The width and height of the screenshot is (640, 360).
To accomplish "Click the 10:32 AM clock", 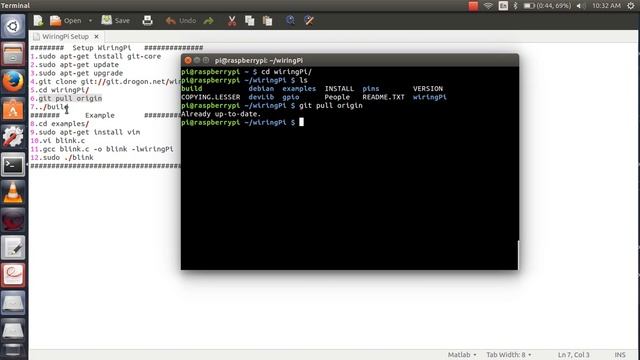I will click(607, 6).
